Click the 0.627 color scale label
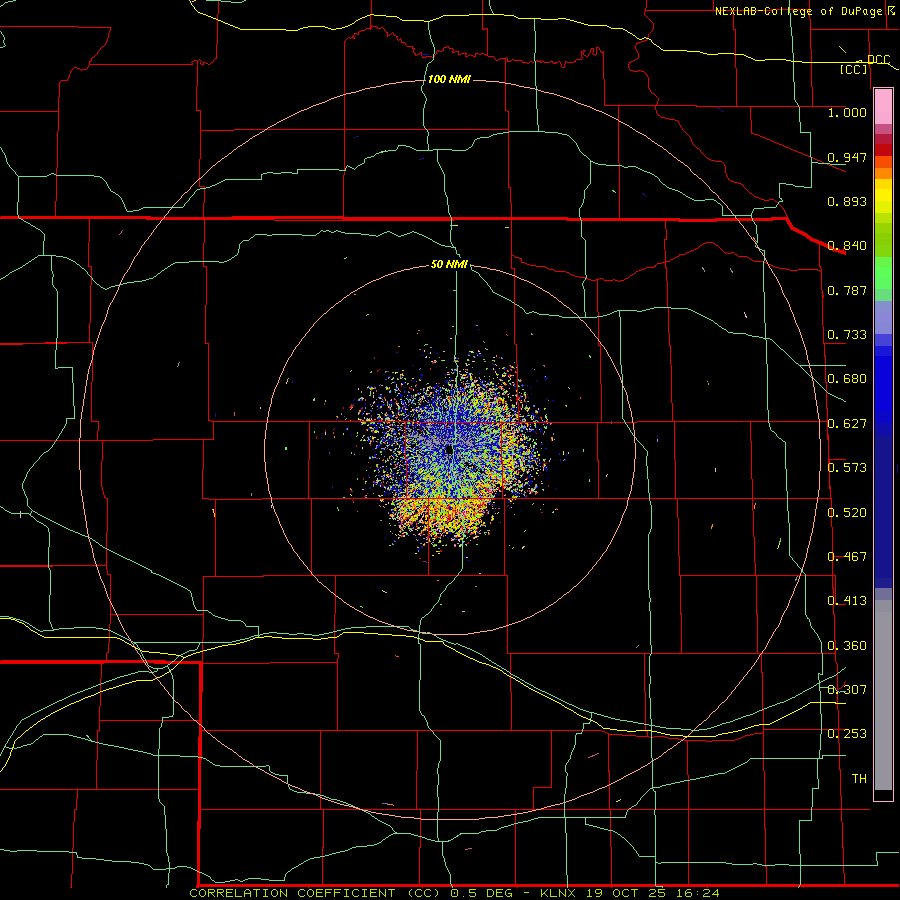The image size is (900, 900). (x=847, y=424)
